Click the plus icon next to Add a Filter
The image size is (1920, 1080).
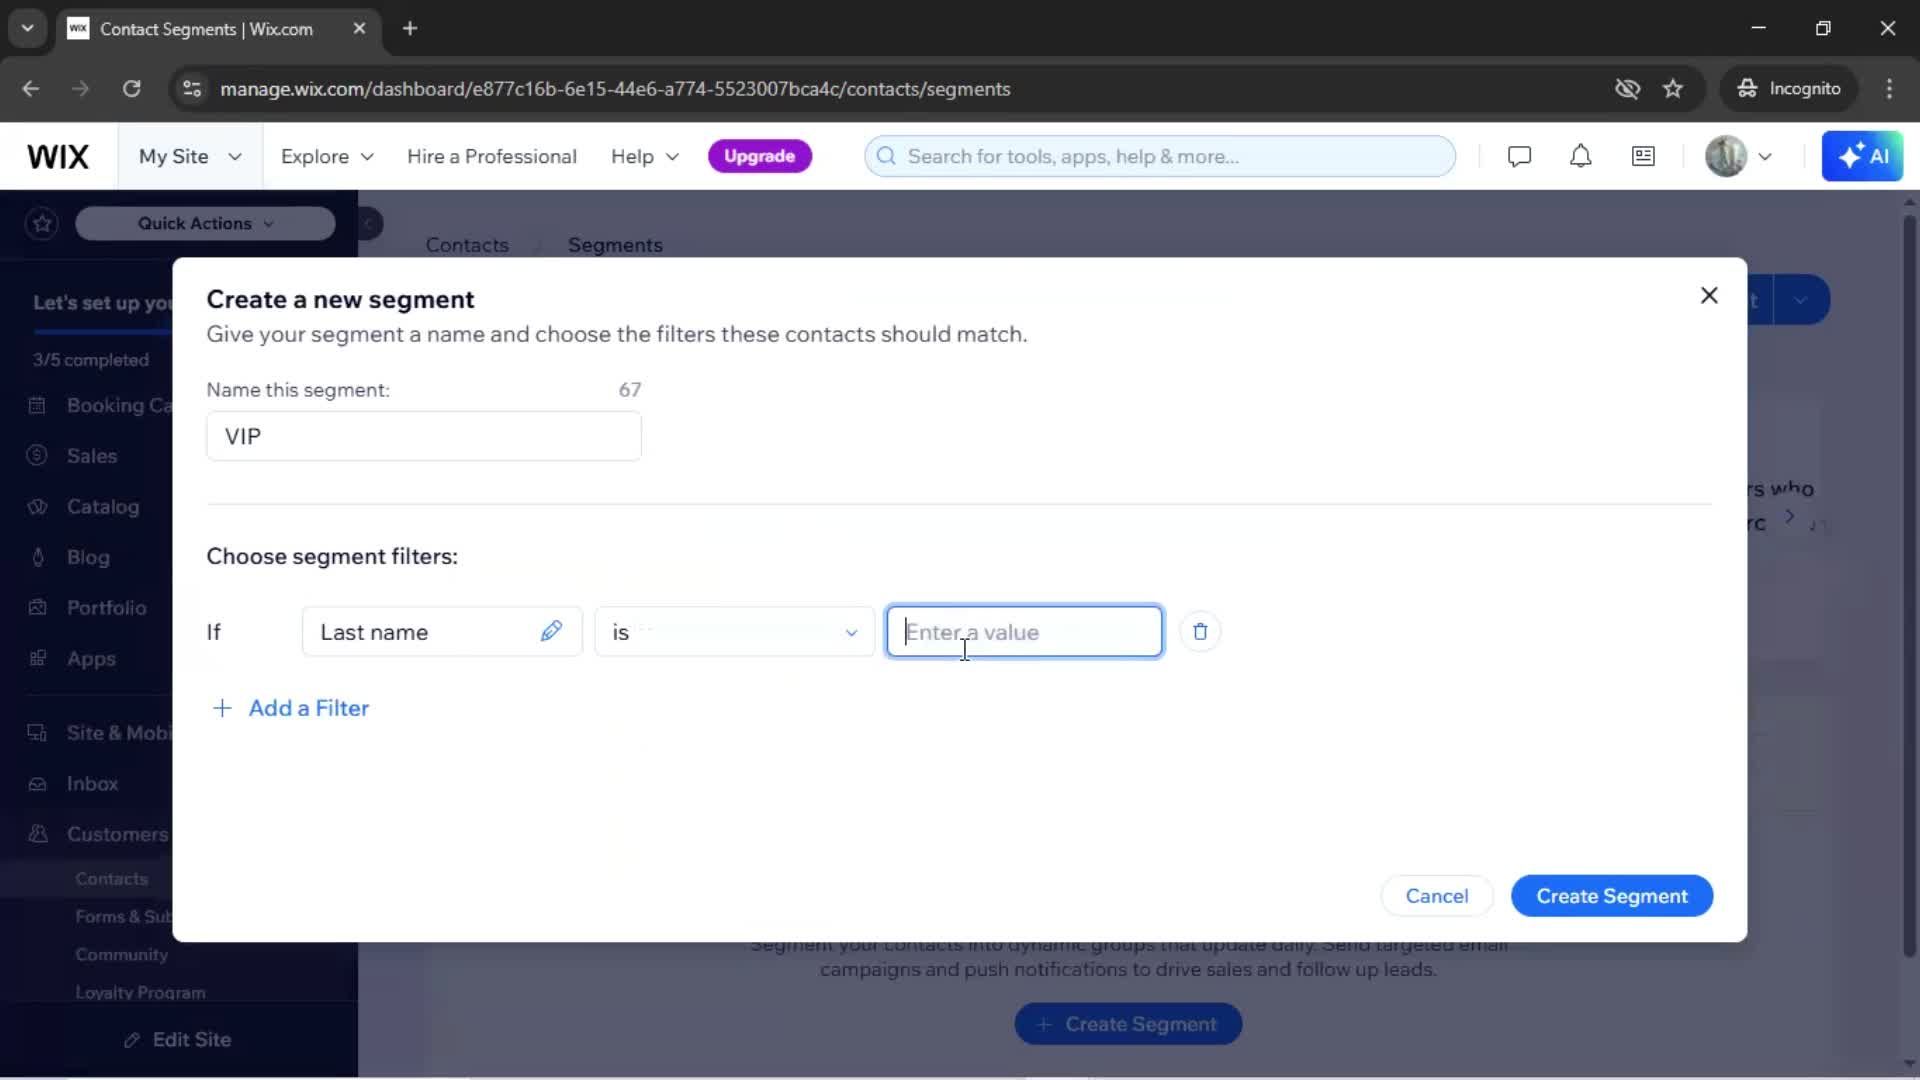(x=222, y=708)
